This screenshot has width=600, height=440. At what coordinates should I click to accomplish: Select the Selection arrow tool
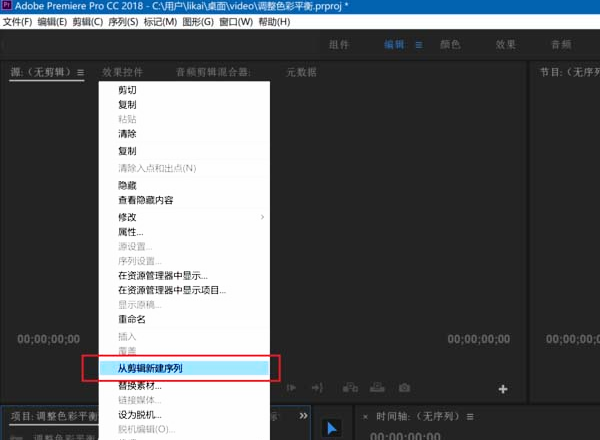pyautogui.click(x=332, y=427)
